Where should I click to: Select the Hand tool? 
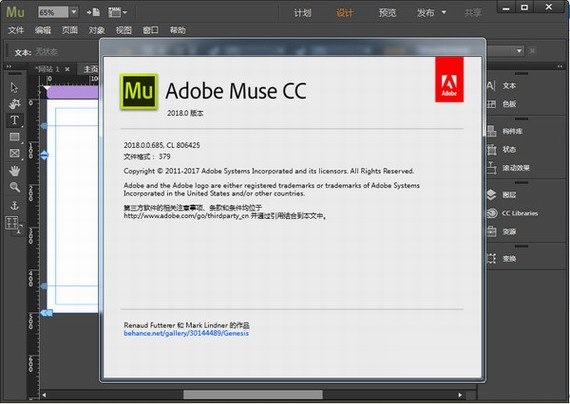pos(14,171)
